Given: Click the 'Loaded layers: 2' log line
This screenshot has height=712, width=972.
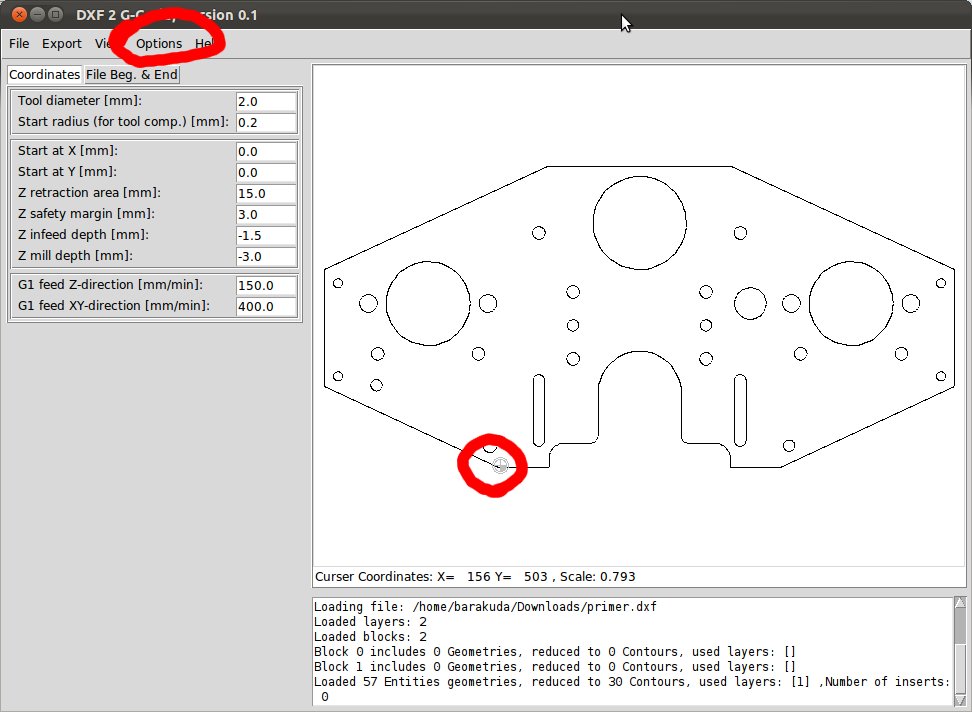Looking at the screenshot, I should pos(370,622).
